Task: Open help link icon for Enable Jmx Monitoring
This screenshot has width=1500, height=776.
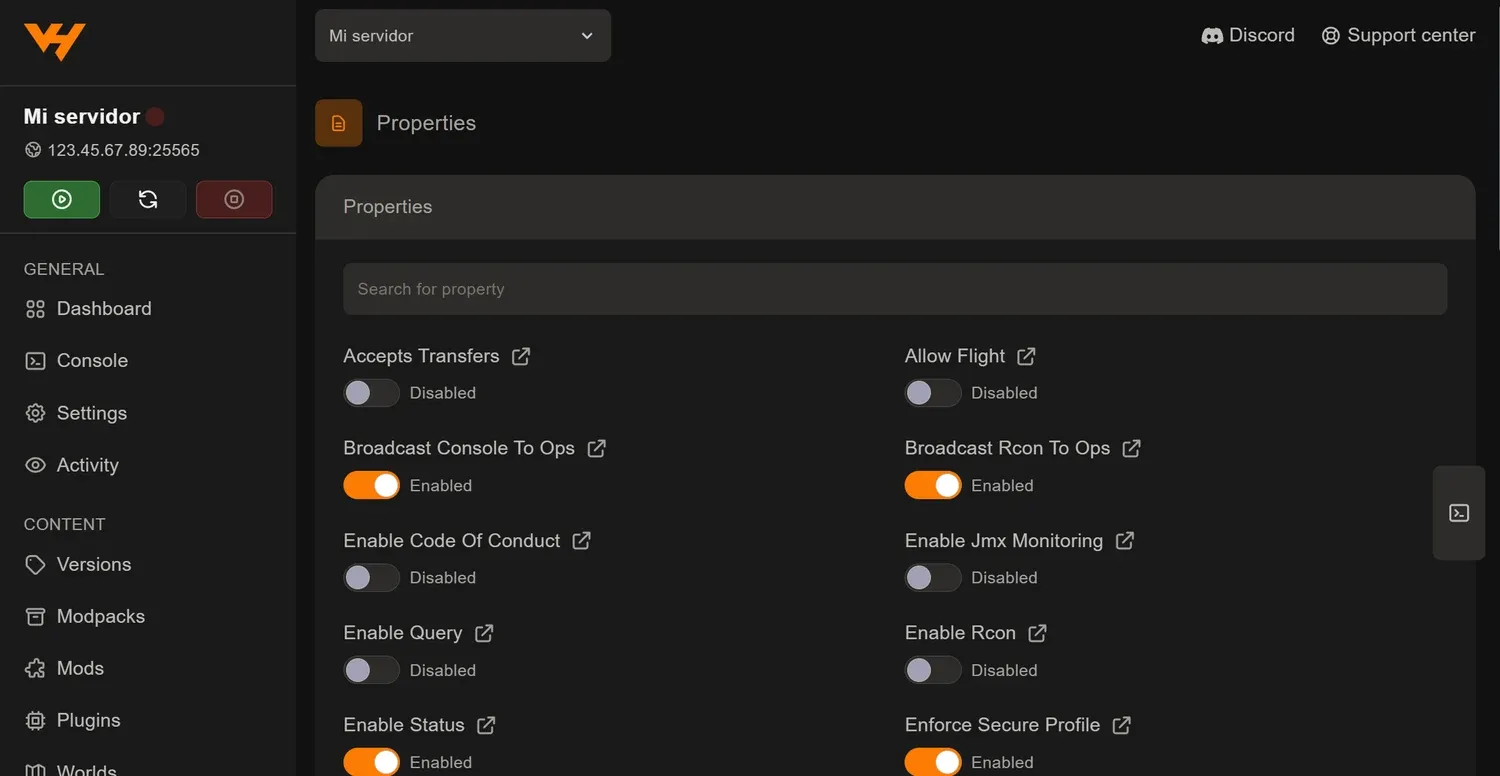Action: [x=1125, y=541]
